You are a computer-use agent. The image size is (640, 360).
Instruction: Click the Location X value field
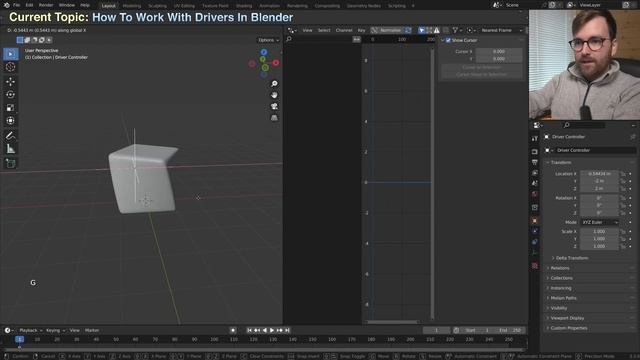coord(599,174)
